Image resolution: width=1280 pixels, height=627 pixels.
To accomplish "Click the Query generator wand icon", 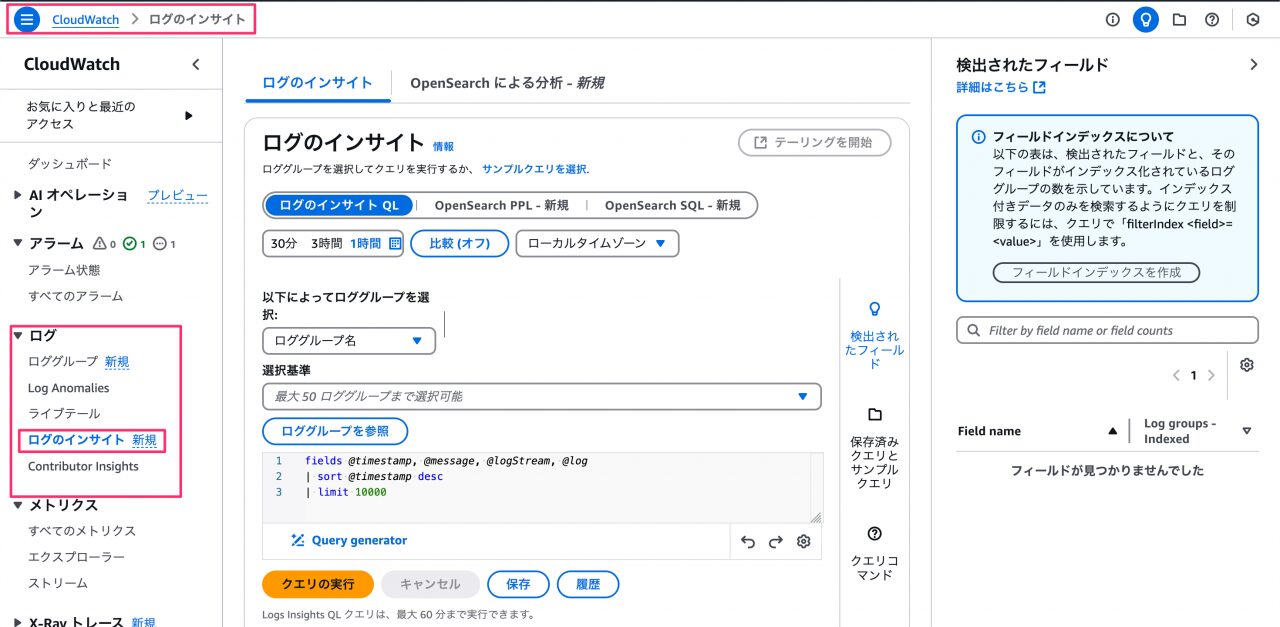I will (x=297, y=540).
